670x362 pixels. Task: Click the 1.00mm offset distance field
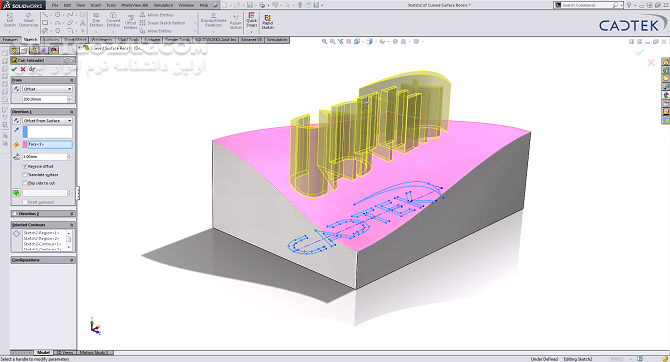pyautogui.click(x=44, y=157)
